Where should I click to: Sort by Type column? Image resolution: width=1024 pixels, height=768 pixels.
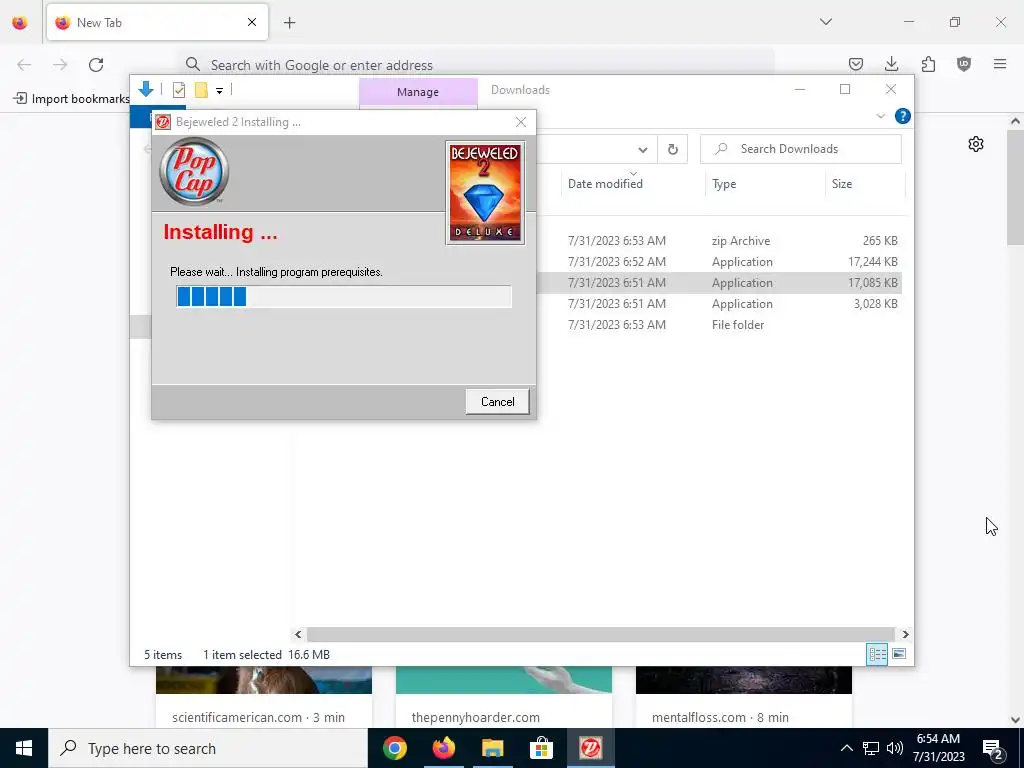pyautogui.click(x=724, y=184)
